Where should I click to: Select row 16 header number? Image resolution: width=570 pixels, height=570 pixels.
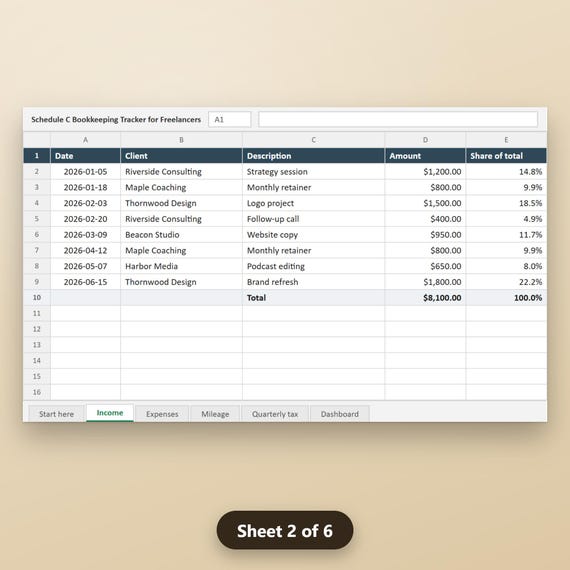[x=37, y=392]
